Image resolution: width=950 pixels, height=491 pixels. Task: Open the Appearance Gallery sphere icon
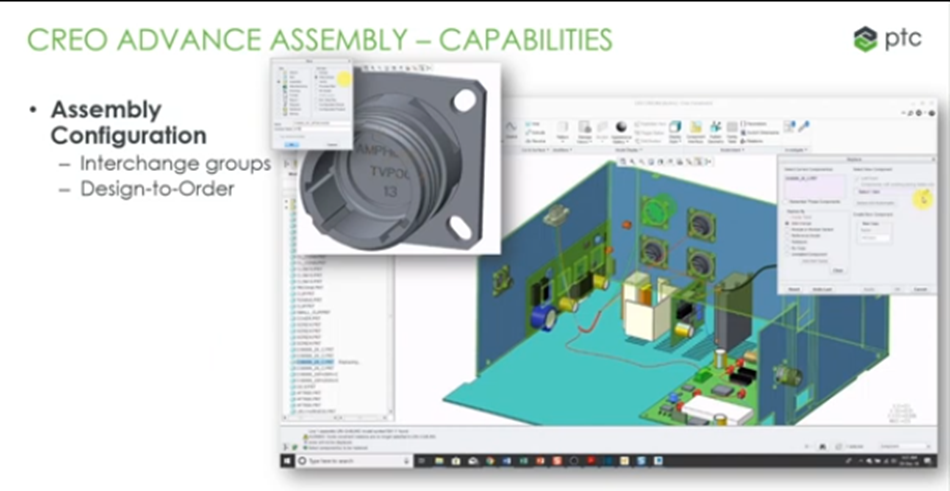coord(622,127)
